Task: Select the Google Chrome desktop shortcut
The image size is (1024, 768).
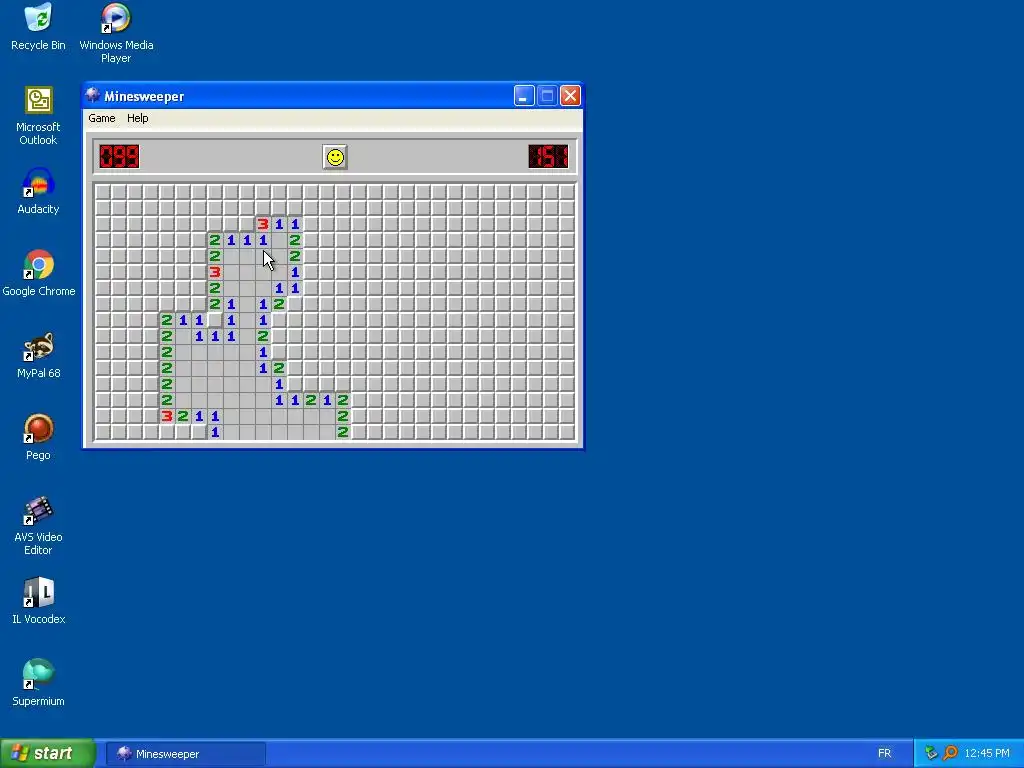Action: pos(39,273)
